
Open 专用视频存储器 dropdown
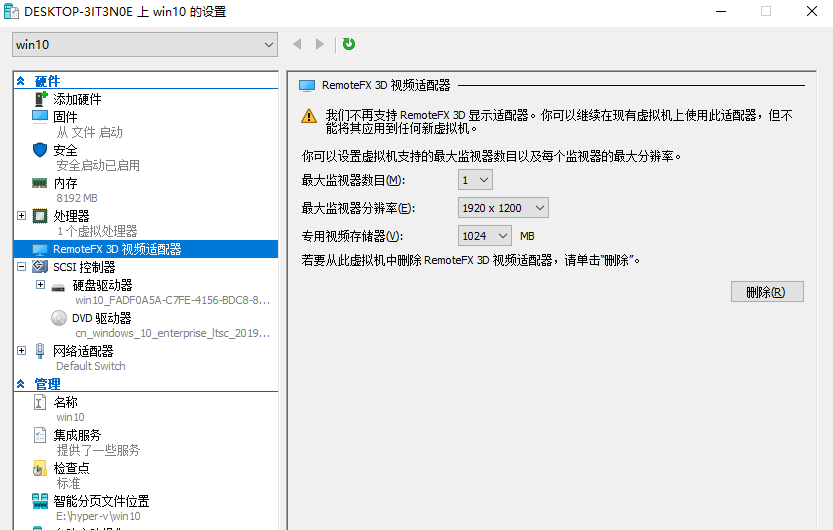coord(484,236)
